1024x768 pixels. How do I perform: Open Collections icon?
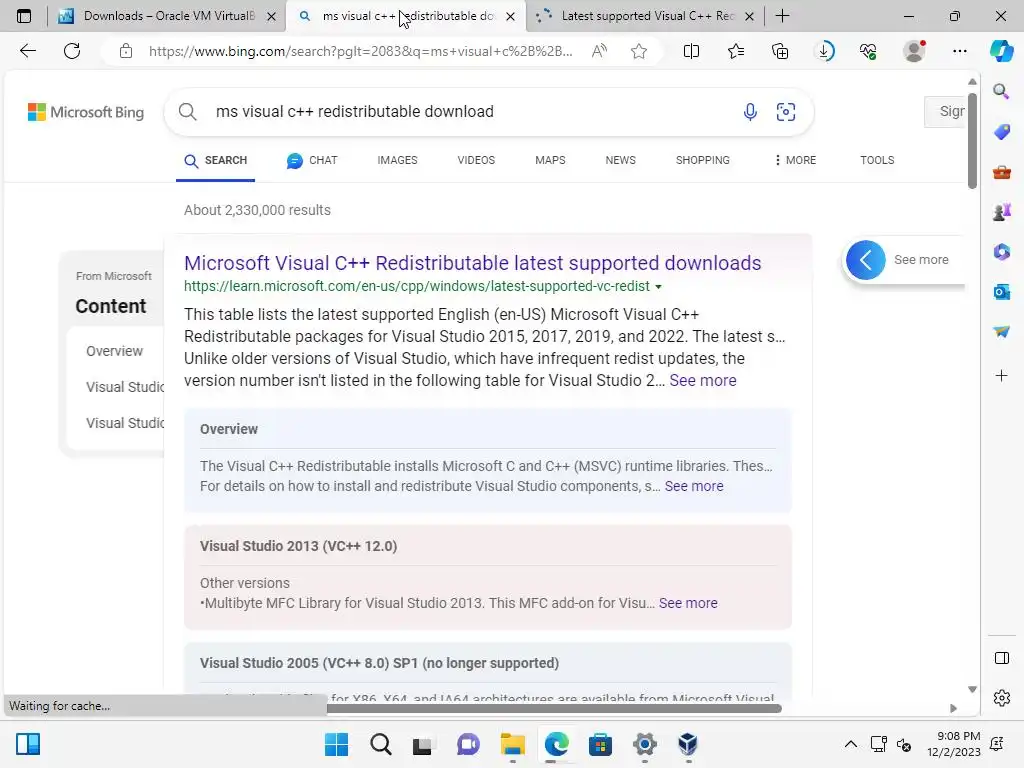pos(780,51)
